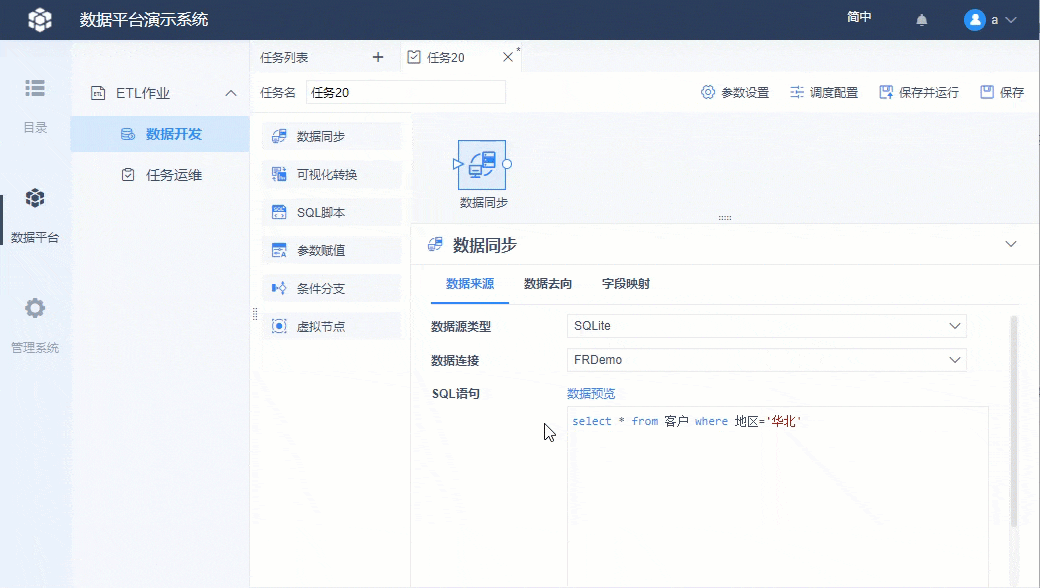Switch to the 数据来源 tab
Image resolution: width=1040 pixels, height=588 pixels.
click(470, 284)
